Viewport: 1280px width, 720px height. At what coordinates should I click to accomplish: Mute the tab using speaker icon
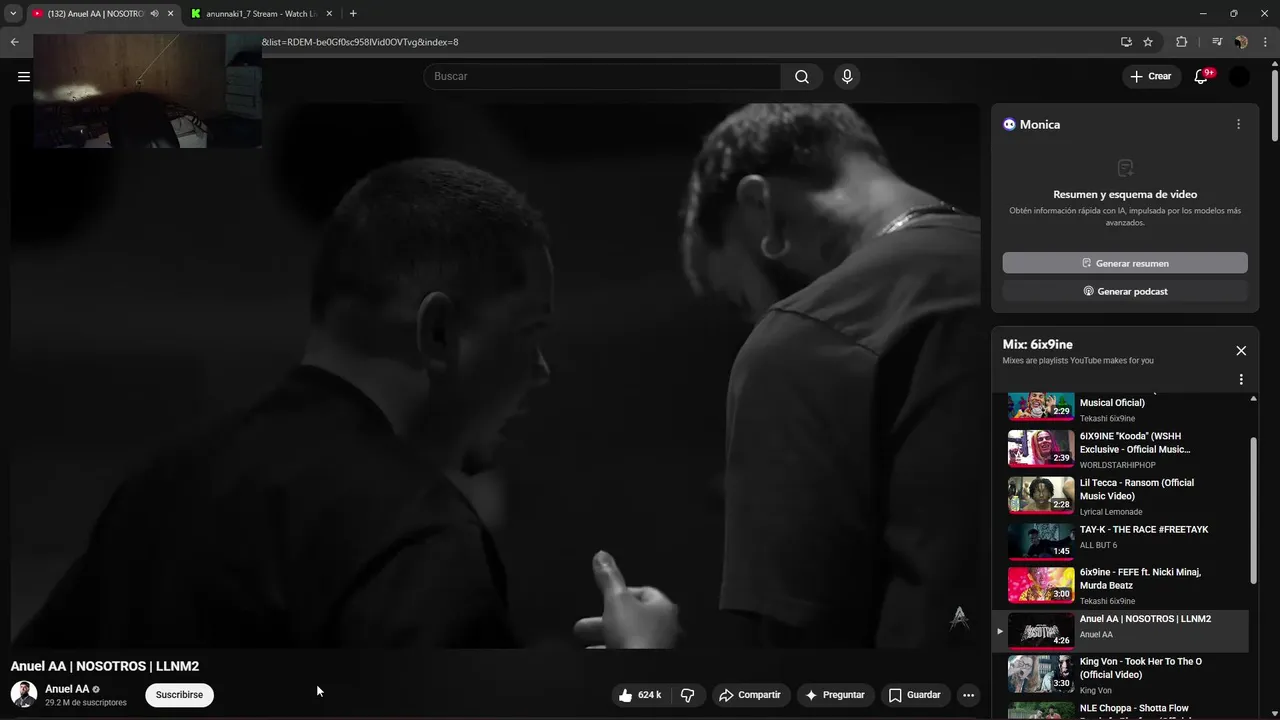154,14
